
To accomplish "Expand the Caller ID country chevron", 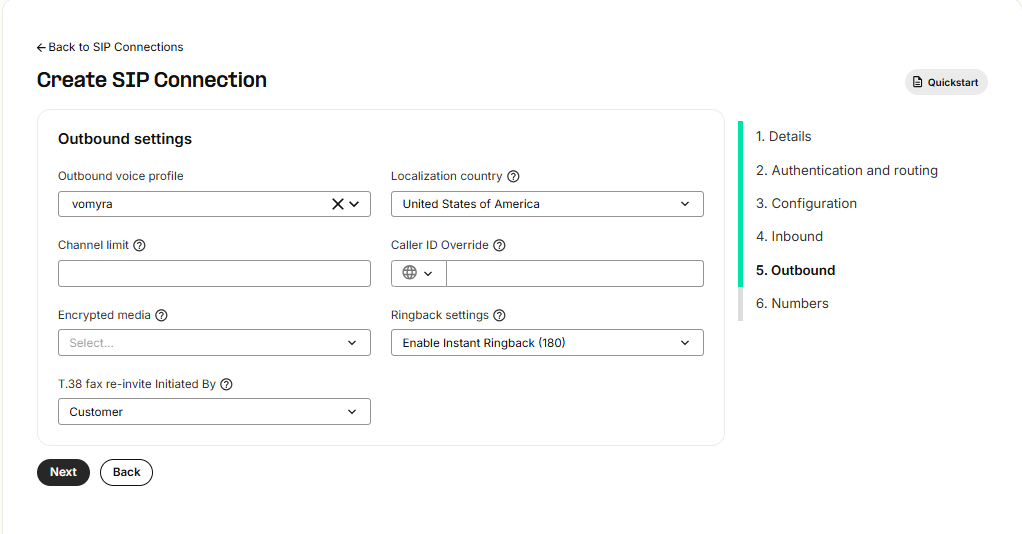I will (x=428, y=274).
